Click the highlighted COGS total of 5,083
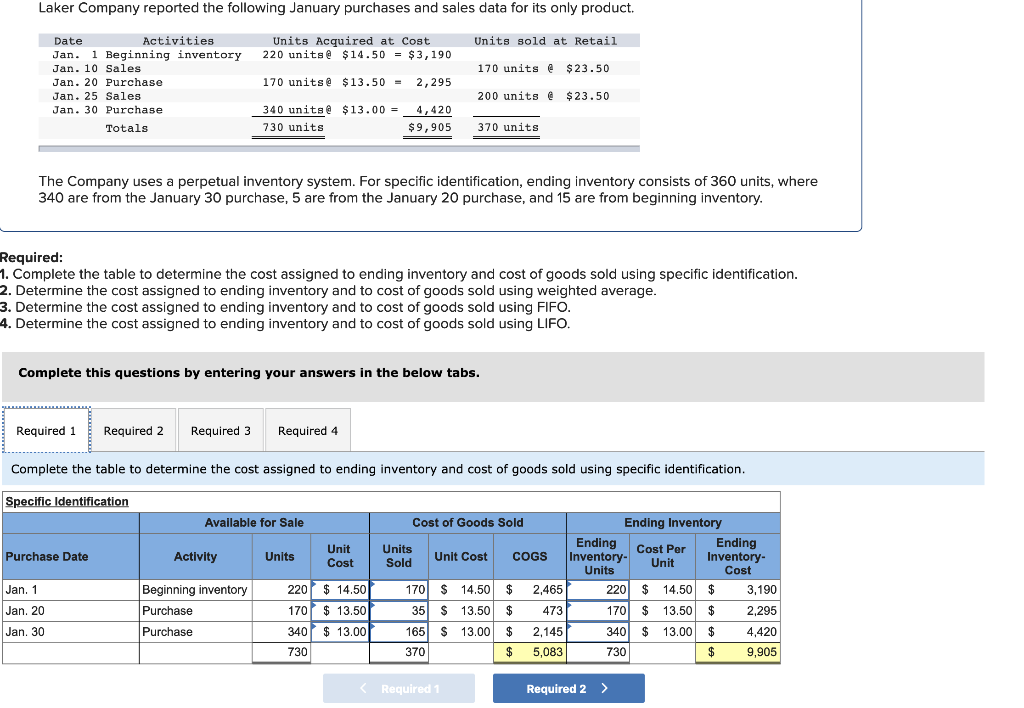 530,652
